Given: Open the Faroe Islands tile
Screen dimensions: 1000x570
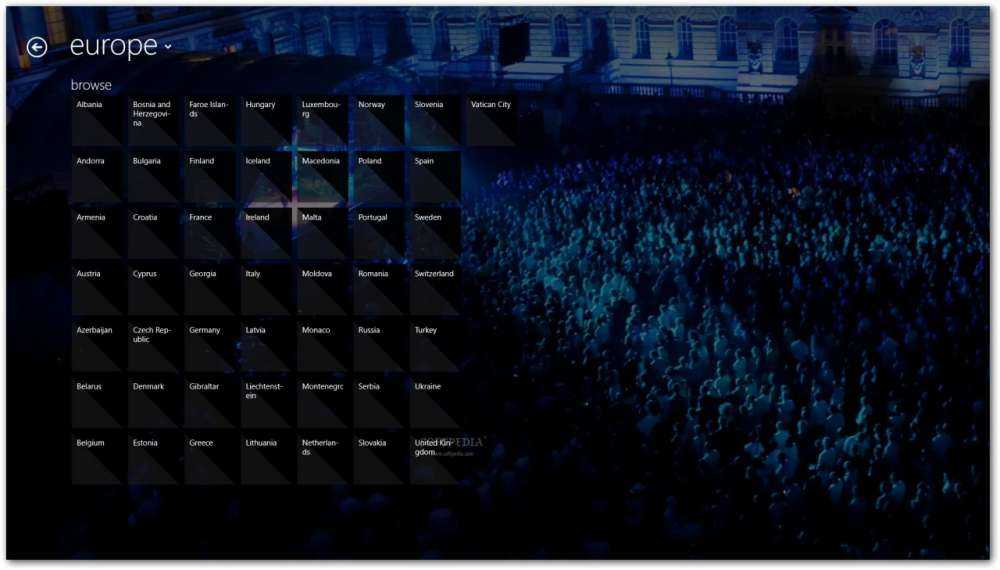Looking at the screenshot, I should pos(210,121).
